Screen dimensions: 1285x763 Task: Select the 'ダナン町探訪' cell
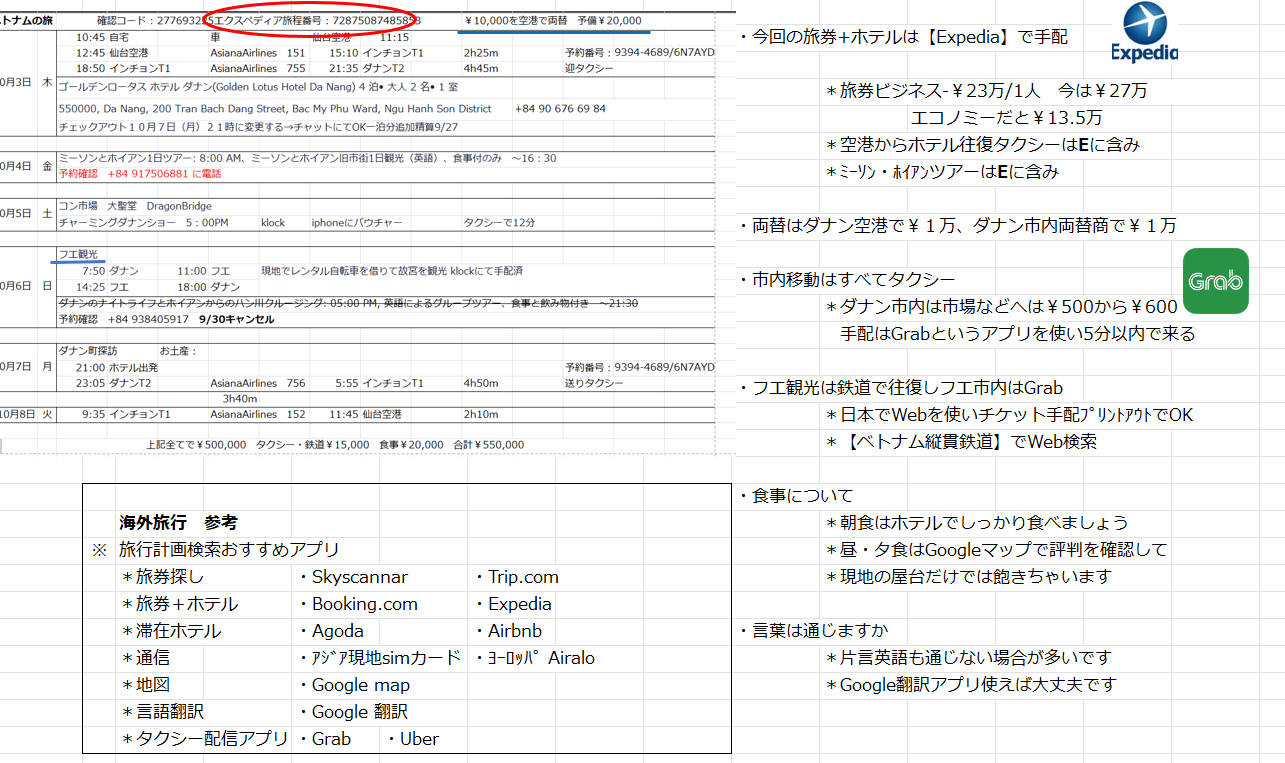[88, 351]
